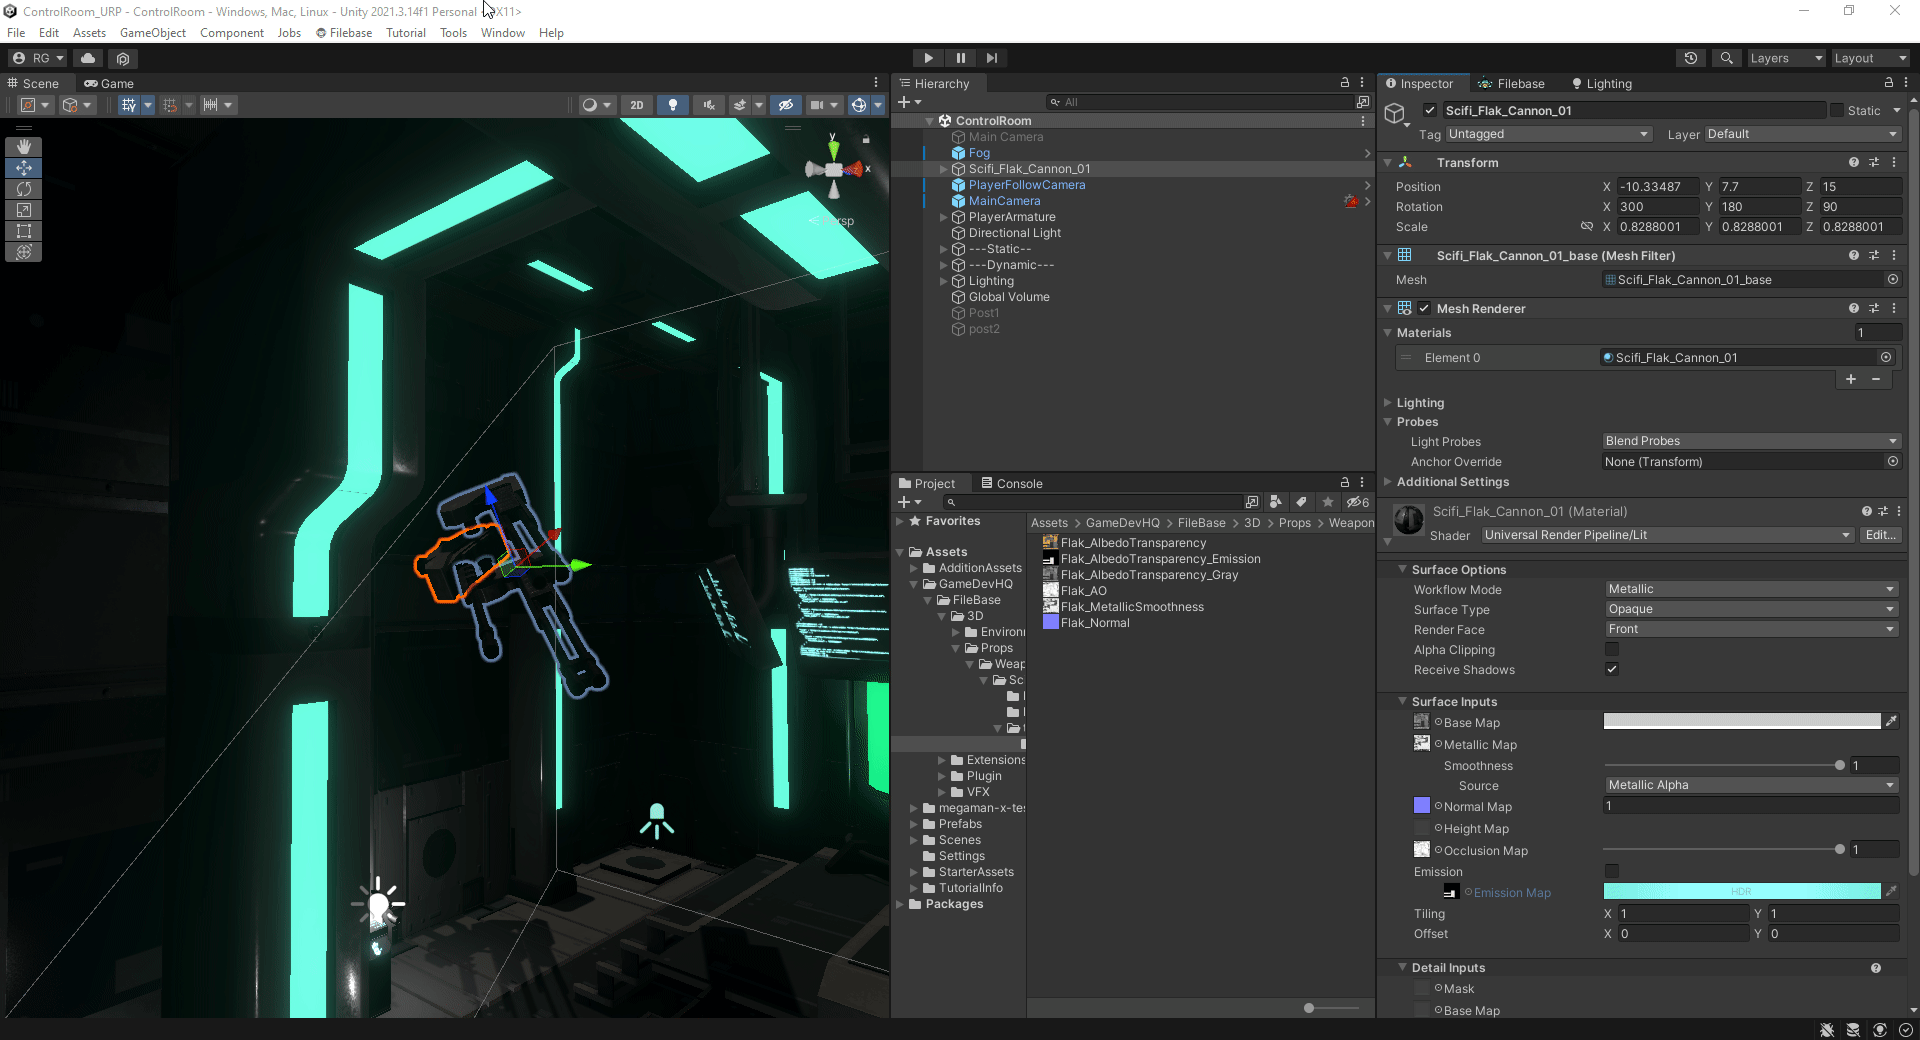
Task: Switch to the Filebase inspector tab
Action: tap(1511, 84)
